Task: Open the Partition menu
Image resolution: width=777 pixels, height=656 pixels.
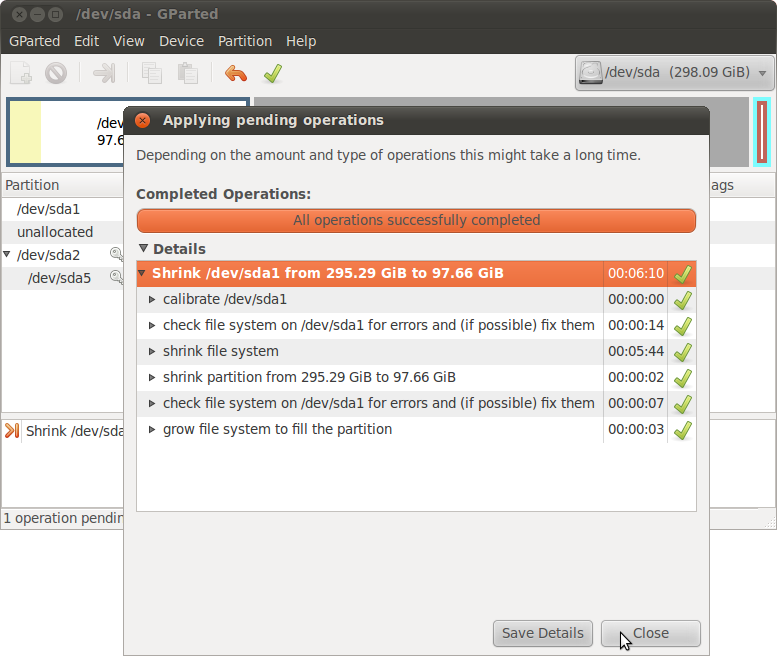Action: tap(245, 41)
